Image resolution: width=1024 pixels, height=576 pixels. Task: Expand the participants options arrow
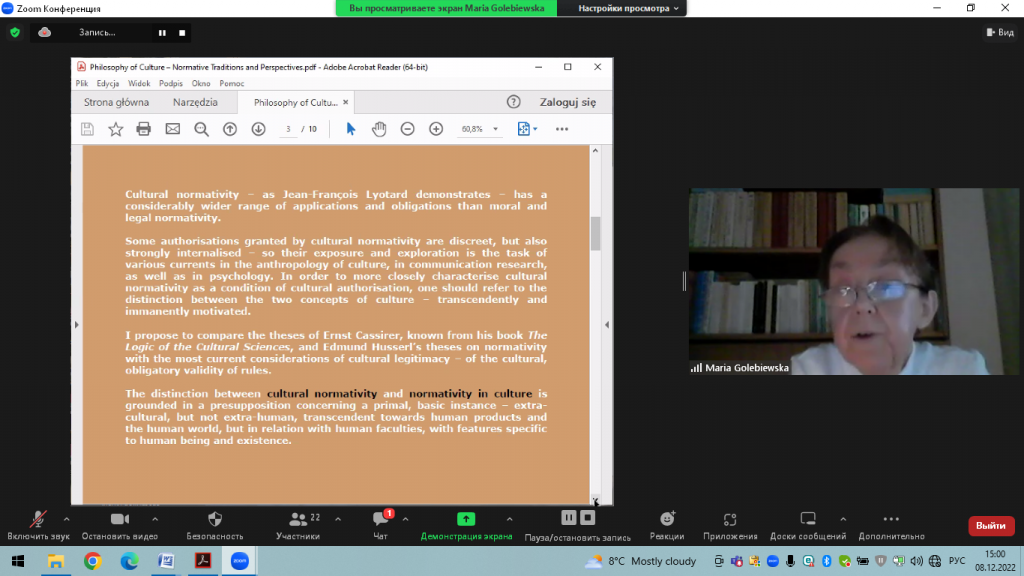pos(338,519)
